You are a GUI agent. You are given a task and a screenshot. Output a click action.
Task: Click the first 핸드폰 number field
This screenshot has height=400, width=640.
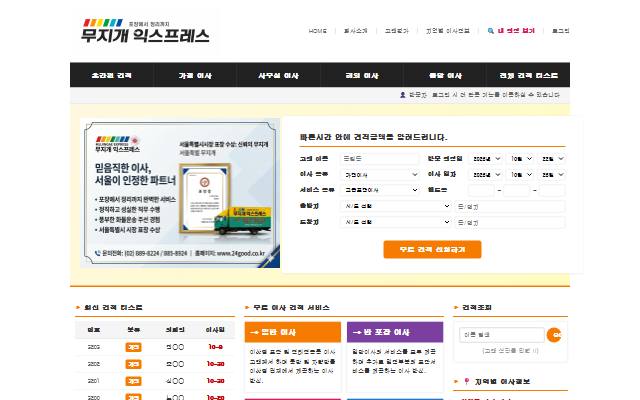[x=482, y=190]
